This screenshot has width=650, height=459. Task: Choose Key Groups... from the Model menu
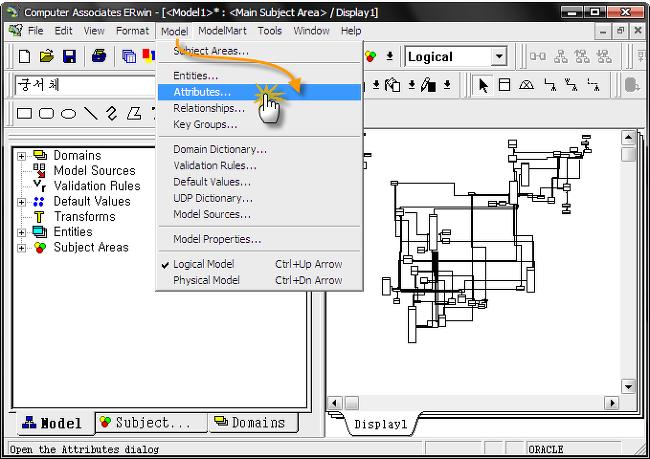[x=259, y=124]
